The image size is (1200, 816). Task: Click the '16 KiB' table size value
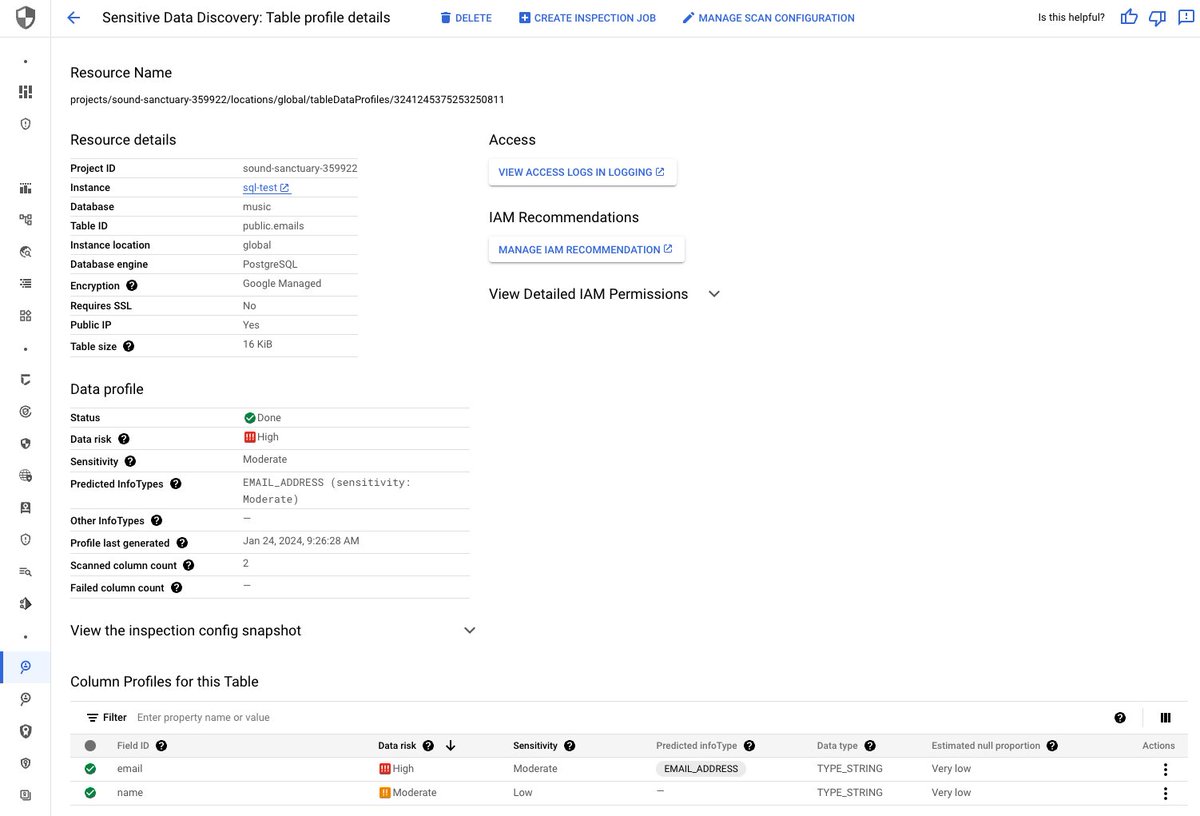tap(258, 345)
